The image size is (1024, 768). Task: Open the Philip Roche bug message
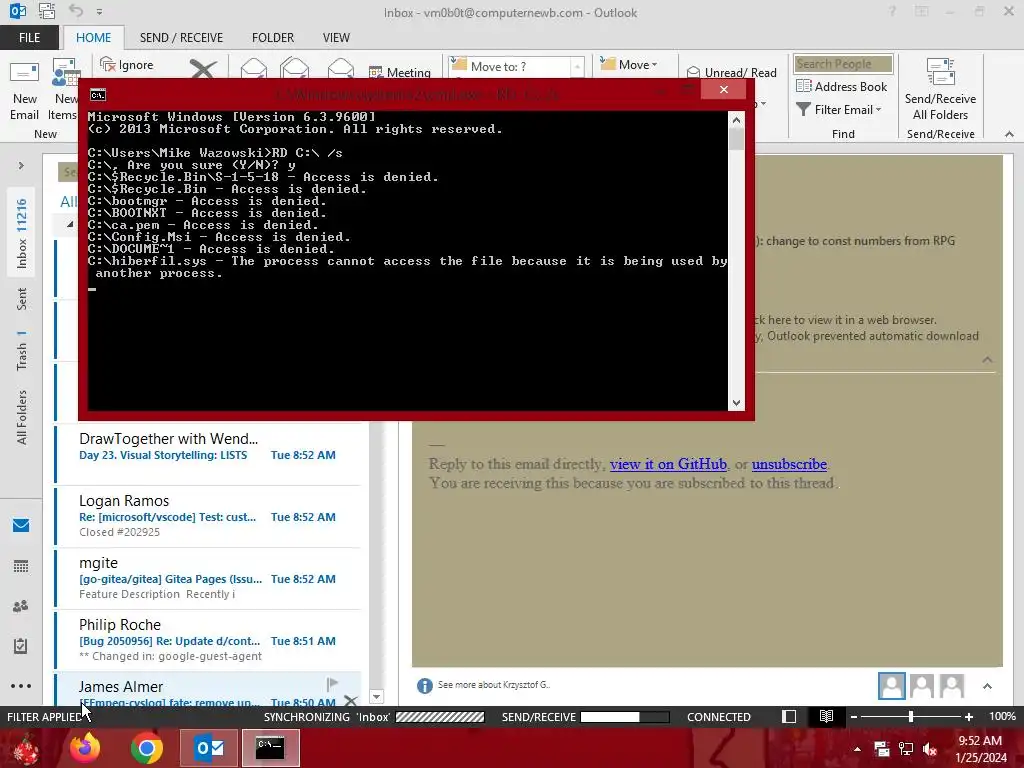(x=208, y=641)
